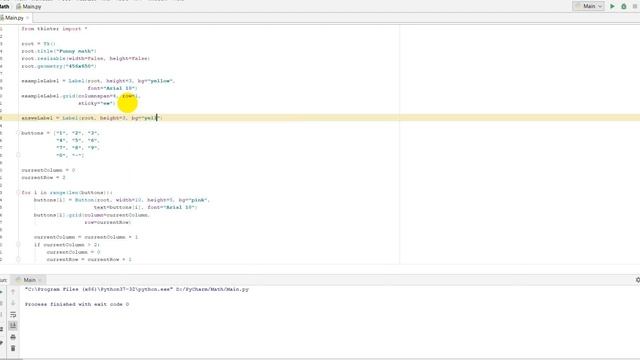Click the 'row=currentRow' argument line
The image size is (640, 360).
(x=108, y=222)
